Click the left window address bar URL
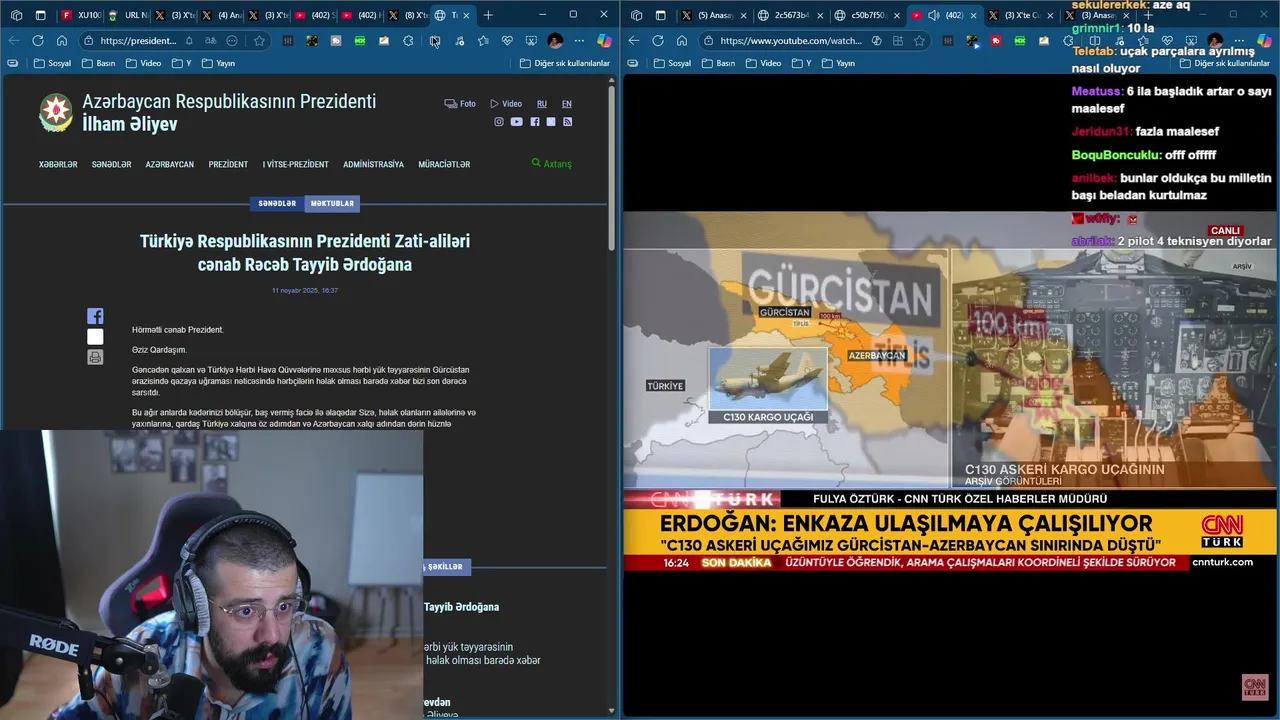The height and width of the screenshot is (720, 1280). coord(138,40)
